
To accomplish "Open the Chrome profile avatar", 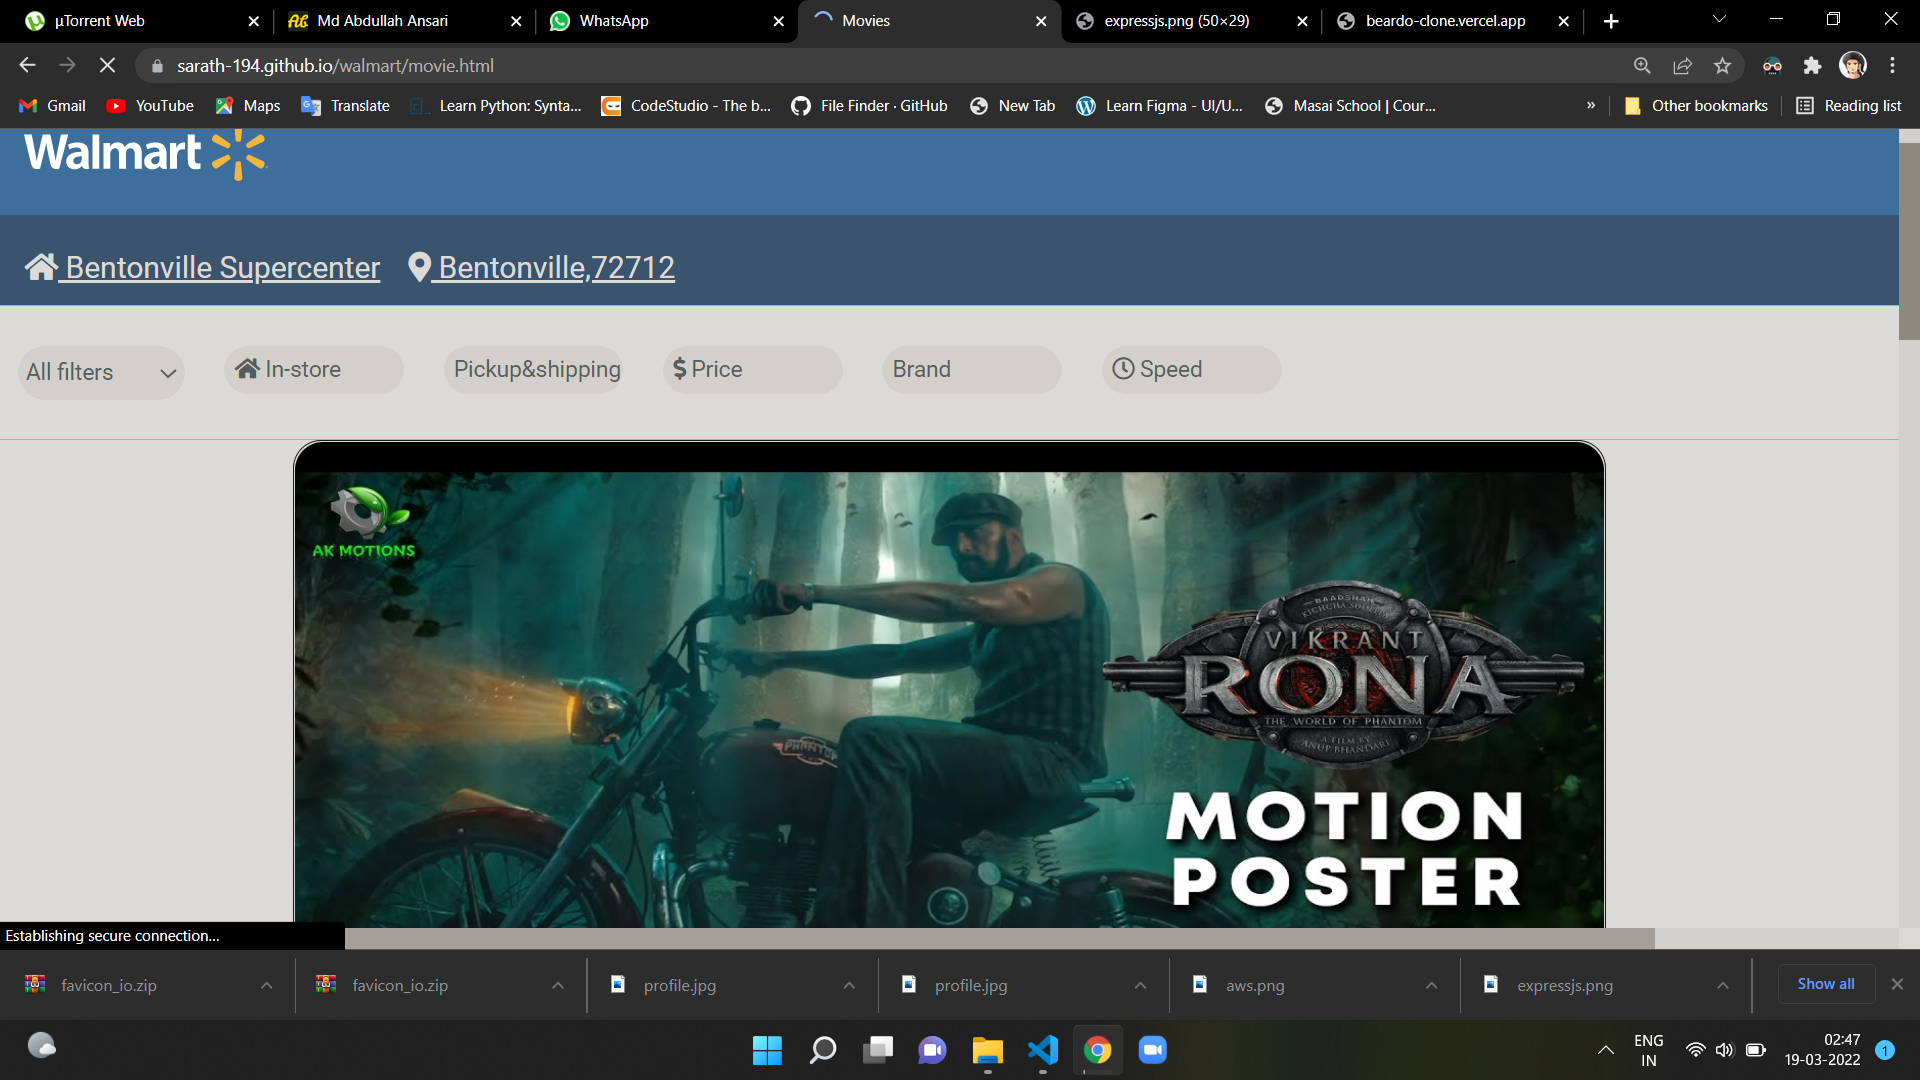I will coord(1853,66).
